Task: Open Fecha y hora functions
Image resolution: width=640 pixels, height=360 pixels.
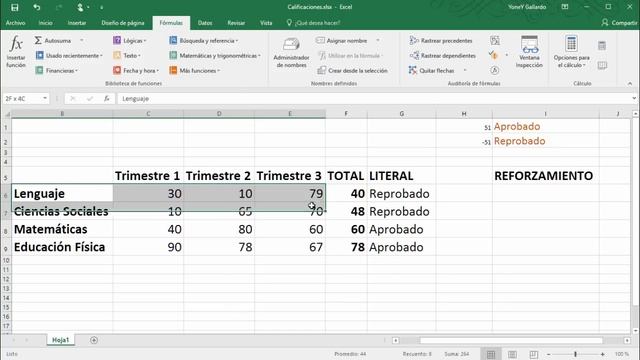Action: (x=136, y=71)
